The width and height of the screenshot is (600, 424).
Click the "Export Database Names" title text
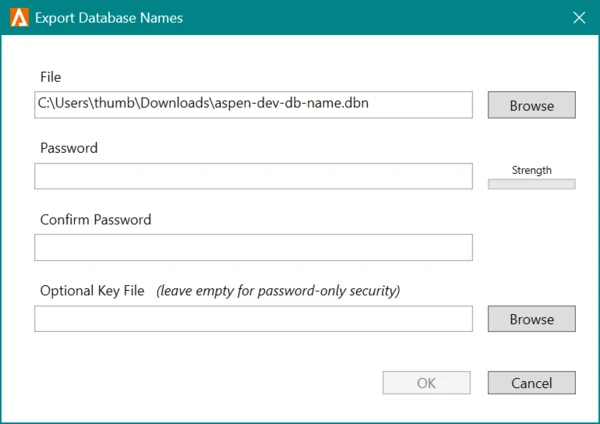coord(109,18)
